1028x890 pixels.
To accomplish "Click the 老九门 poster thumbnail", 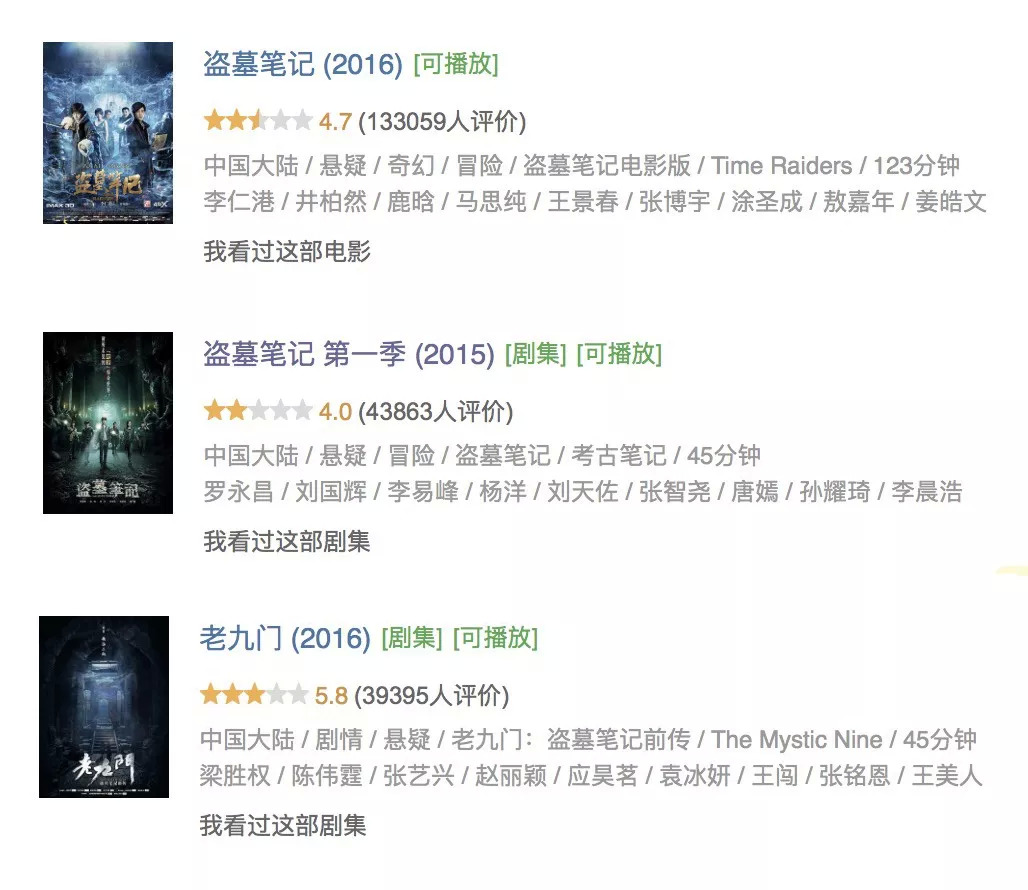I will [x=104, y=706].
